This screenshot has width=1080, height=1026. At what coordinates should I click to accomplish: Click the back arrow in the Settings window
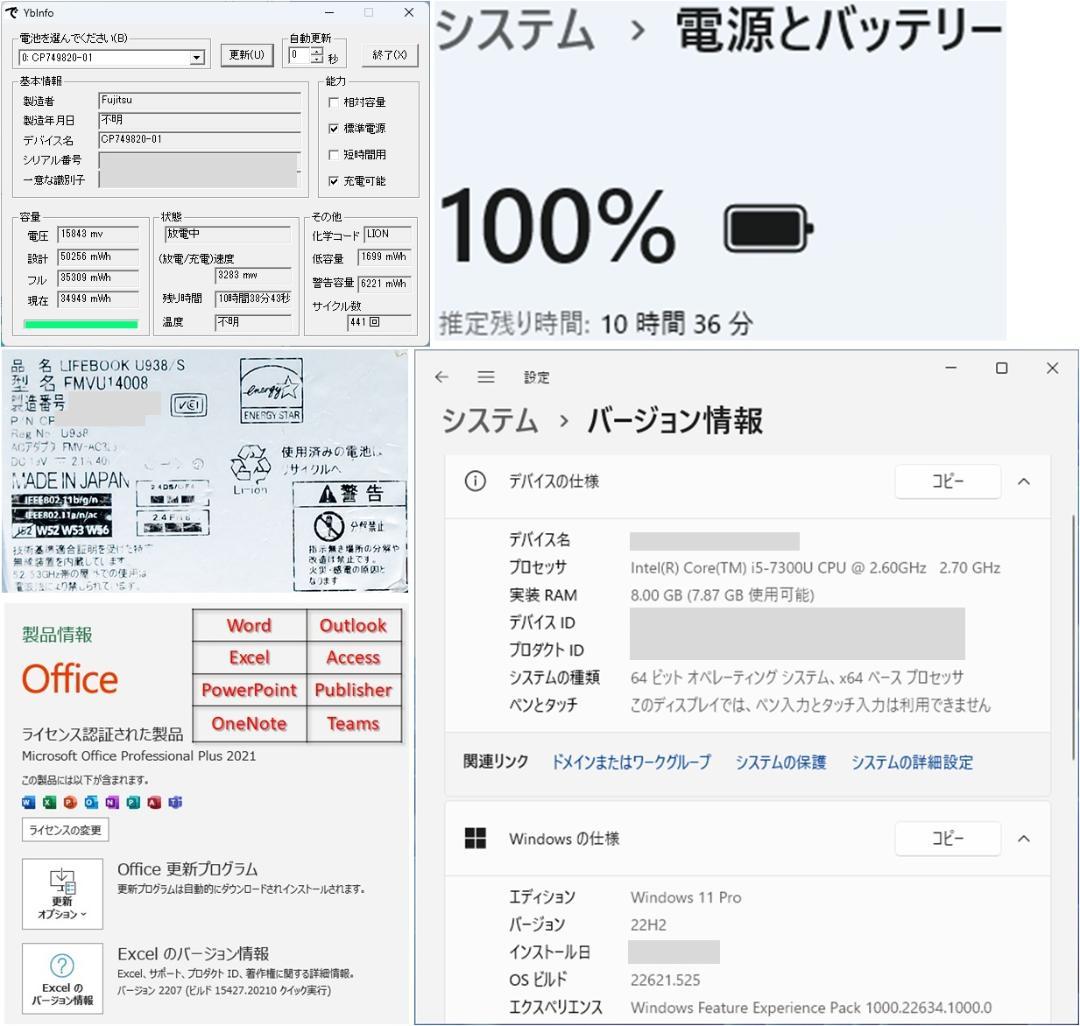pos(441,377)
